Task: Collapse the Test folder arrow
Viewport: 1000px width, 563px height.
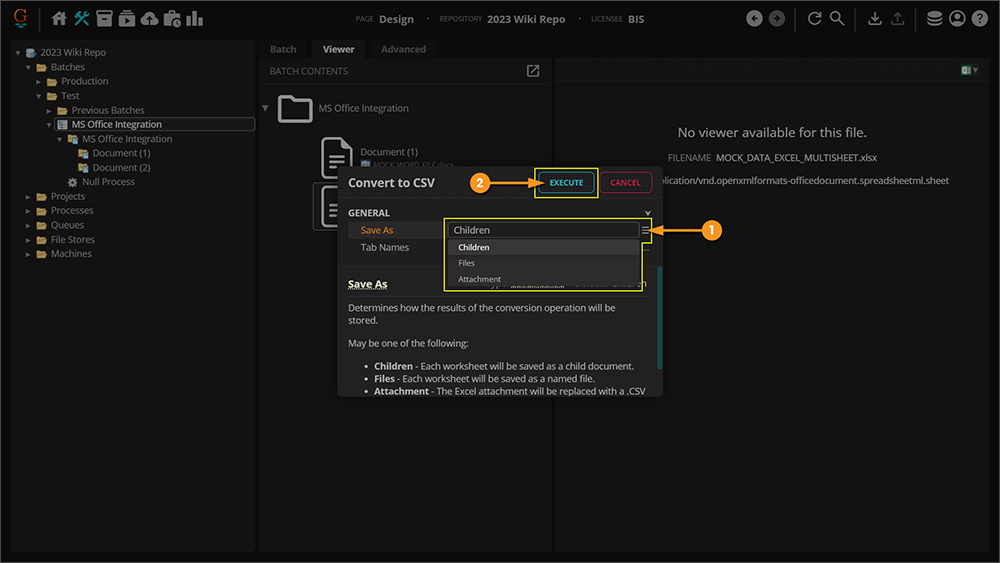Action: tap(38, 96)
